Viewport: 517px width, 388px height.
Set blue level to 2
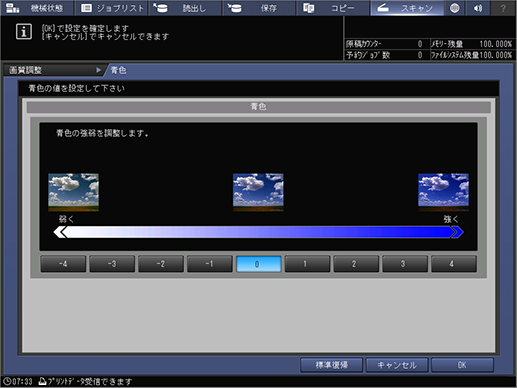tap(356, 264)
